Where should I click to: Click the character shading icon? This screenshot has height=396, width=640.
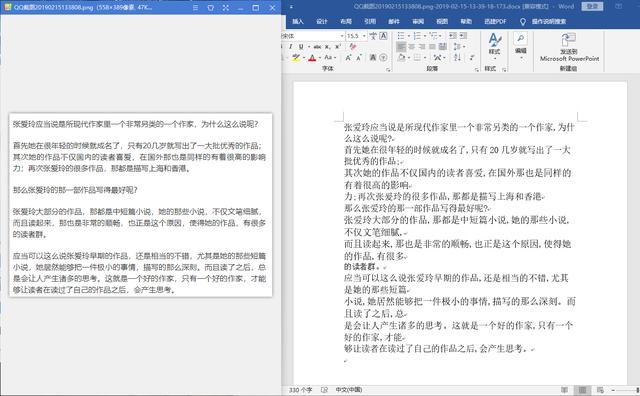tap(373, 58)
